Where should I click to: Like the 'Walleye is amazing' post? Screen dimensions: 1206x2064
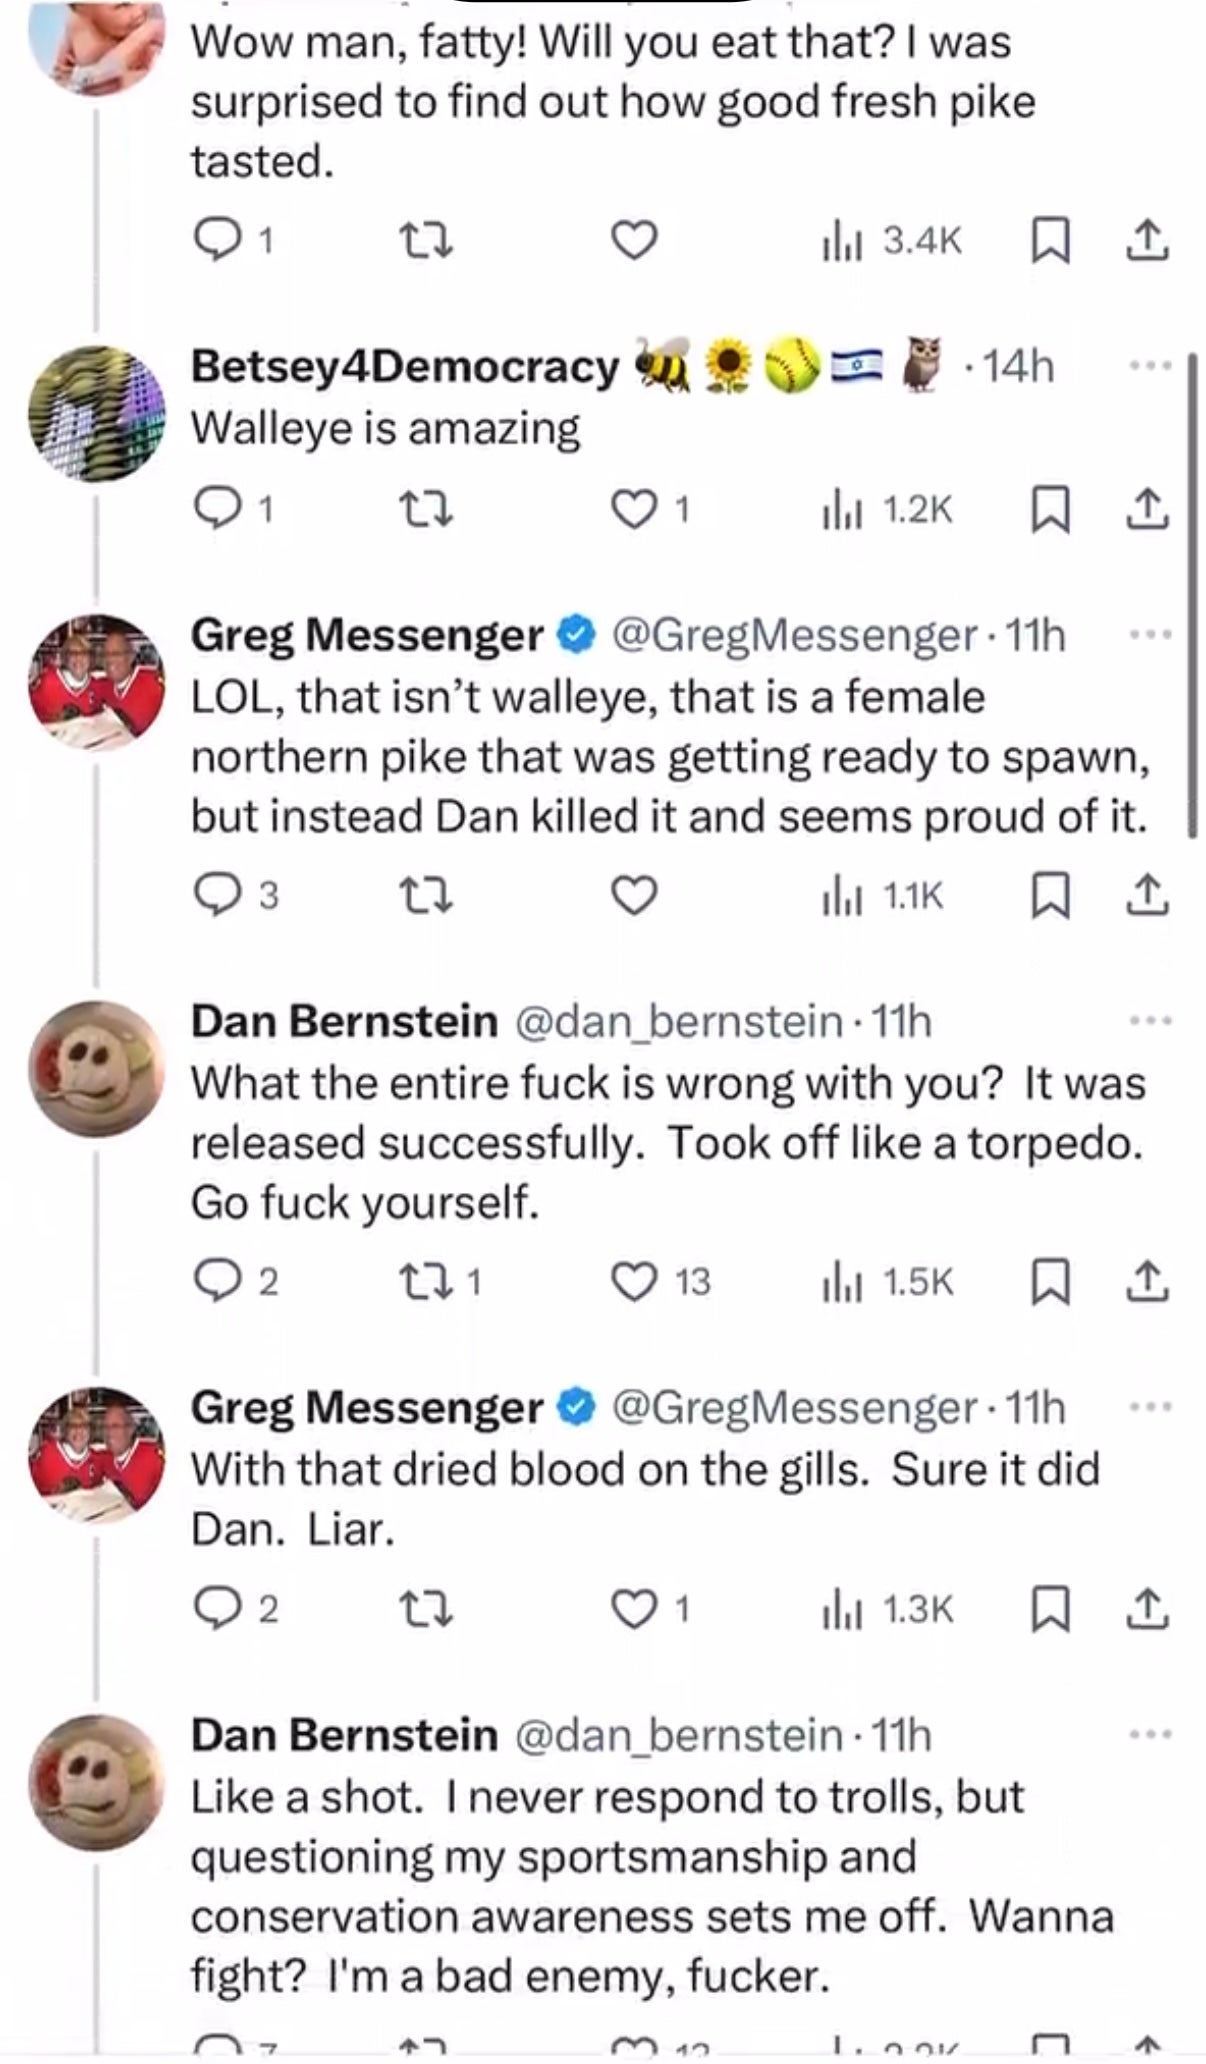[634, 511]
